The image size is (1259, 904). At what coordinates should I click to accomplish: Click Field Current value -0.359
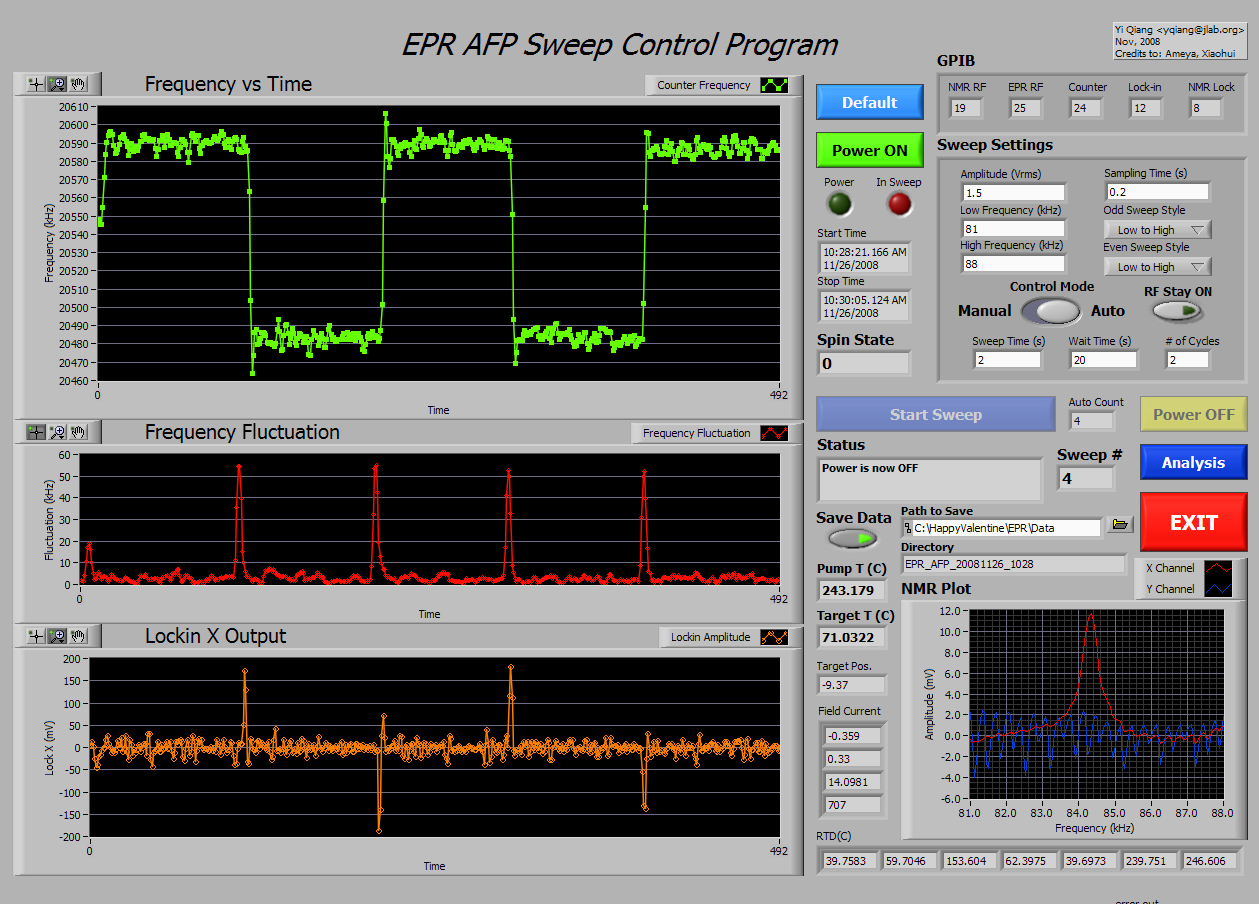[x=852, y=736]
